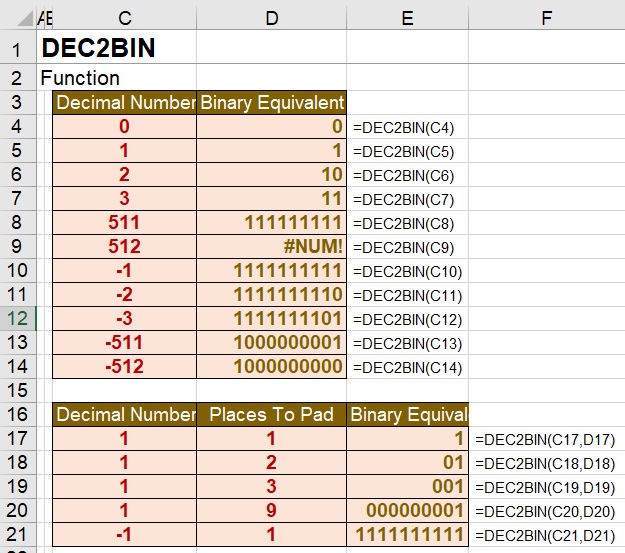Click the =DEC2BIN(C21,D21) formula text

point(545,535)
